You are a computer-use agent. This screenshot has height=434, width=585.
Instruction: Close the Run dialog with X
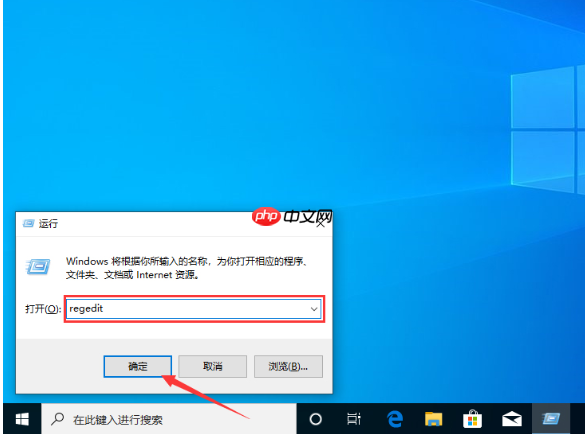click(320, 224)
